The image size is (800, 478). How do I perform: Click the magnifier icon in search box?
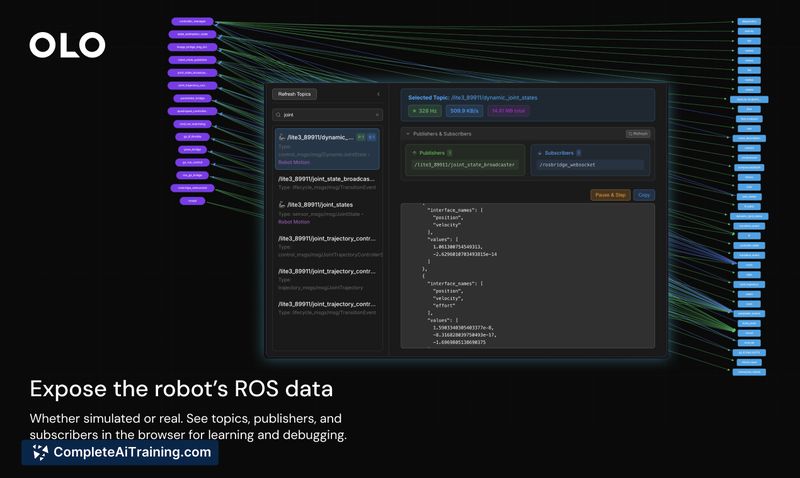click(x=278, y=115)
